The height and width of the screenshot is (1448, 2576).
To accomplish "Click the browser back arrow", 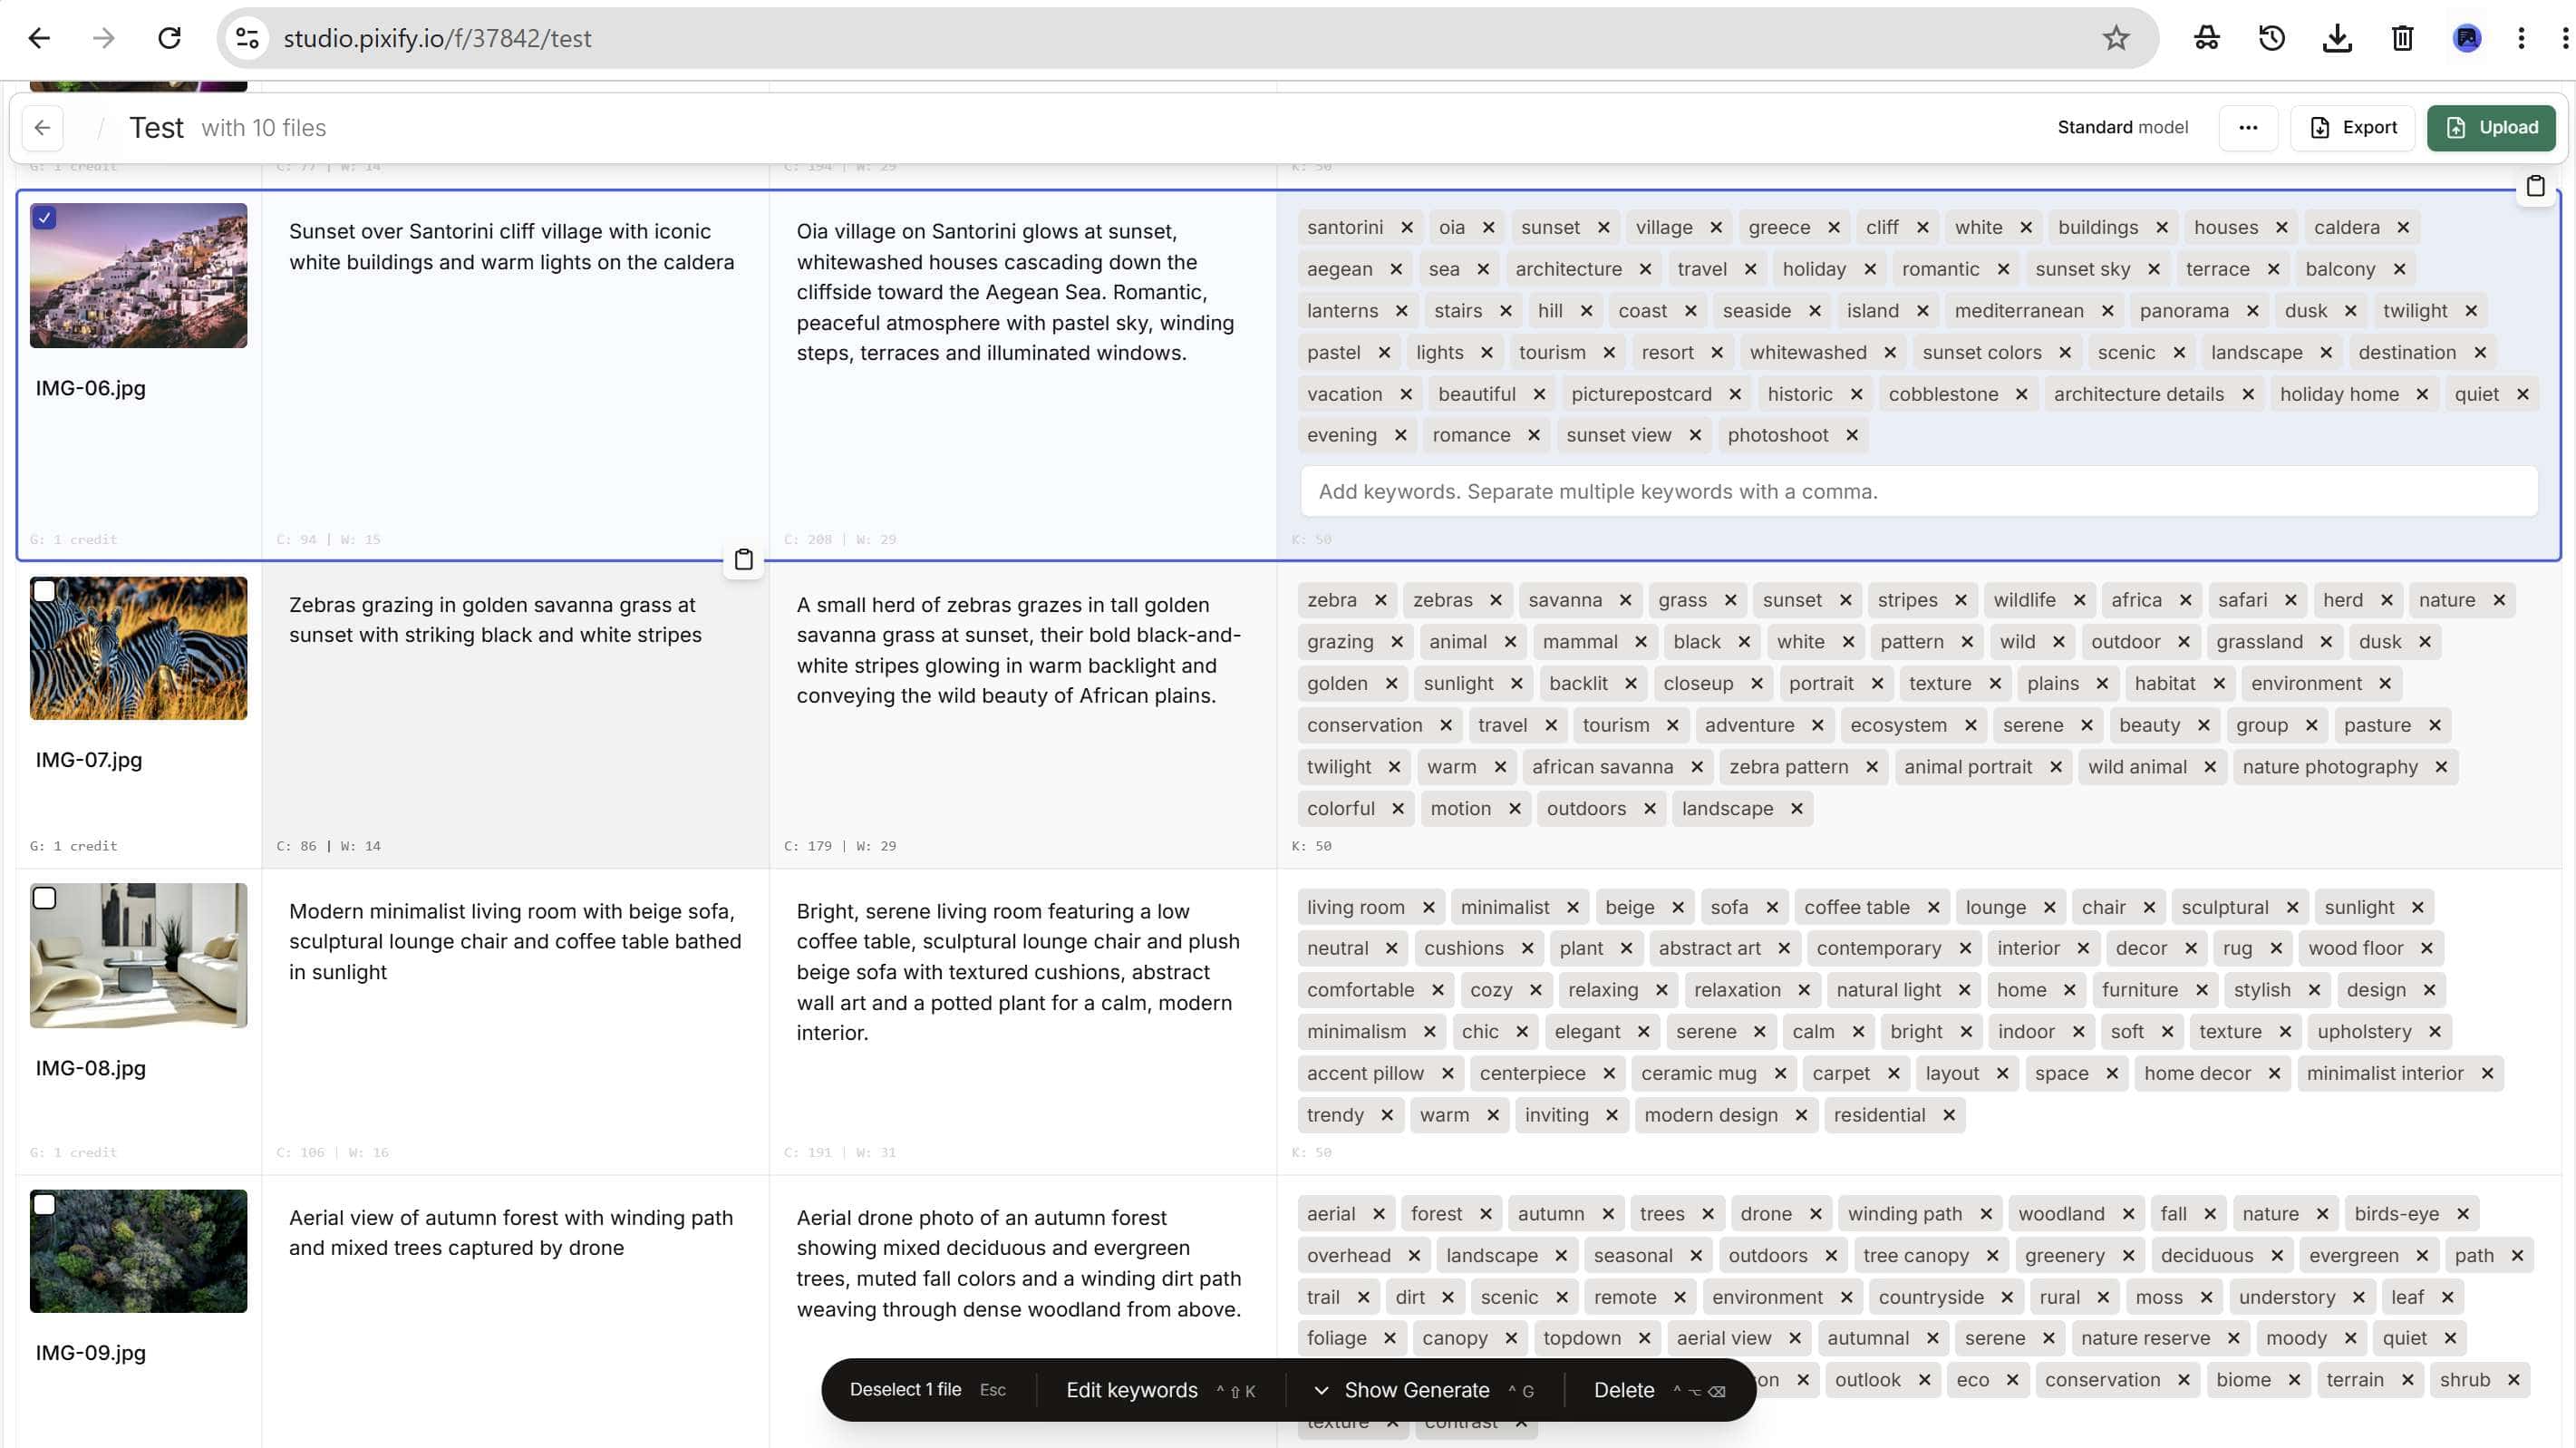I will [x=39, y=38].
